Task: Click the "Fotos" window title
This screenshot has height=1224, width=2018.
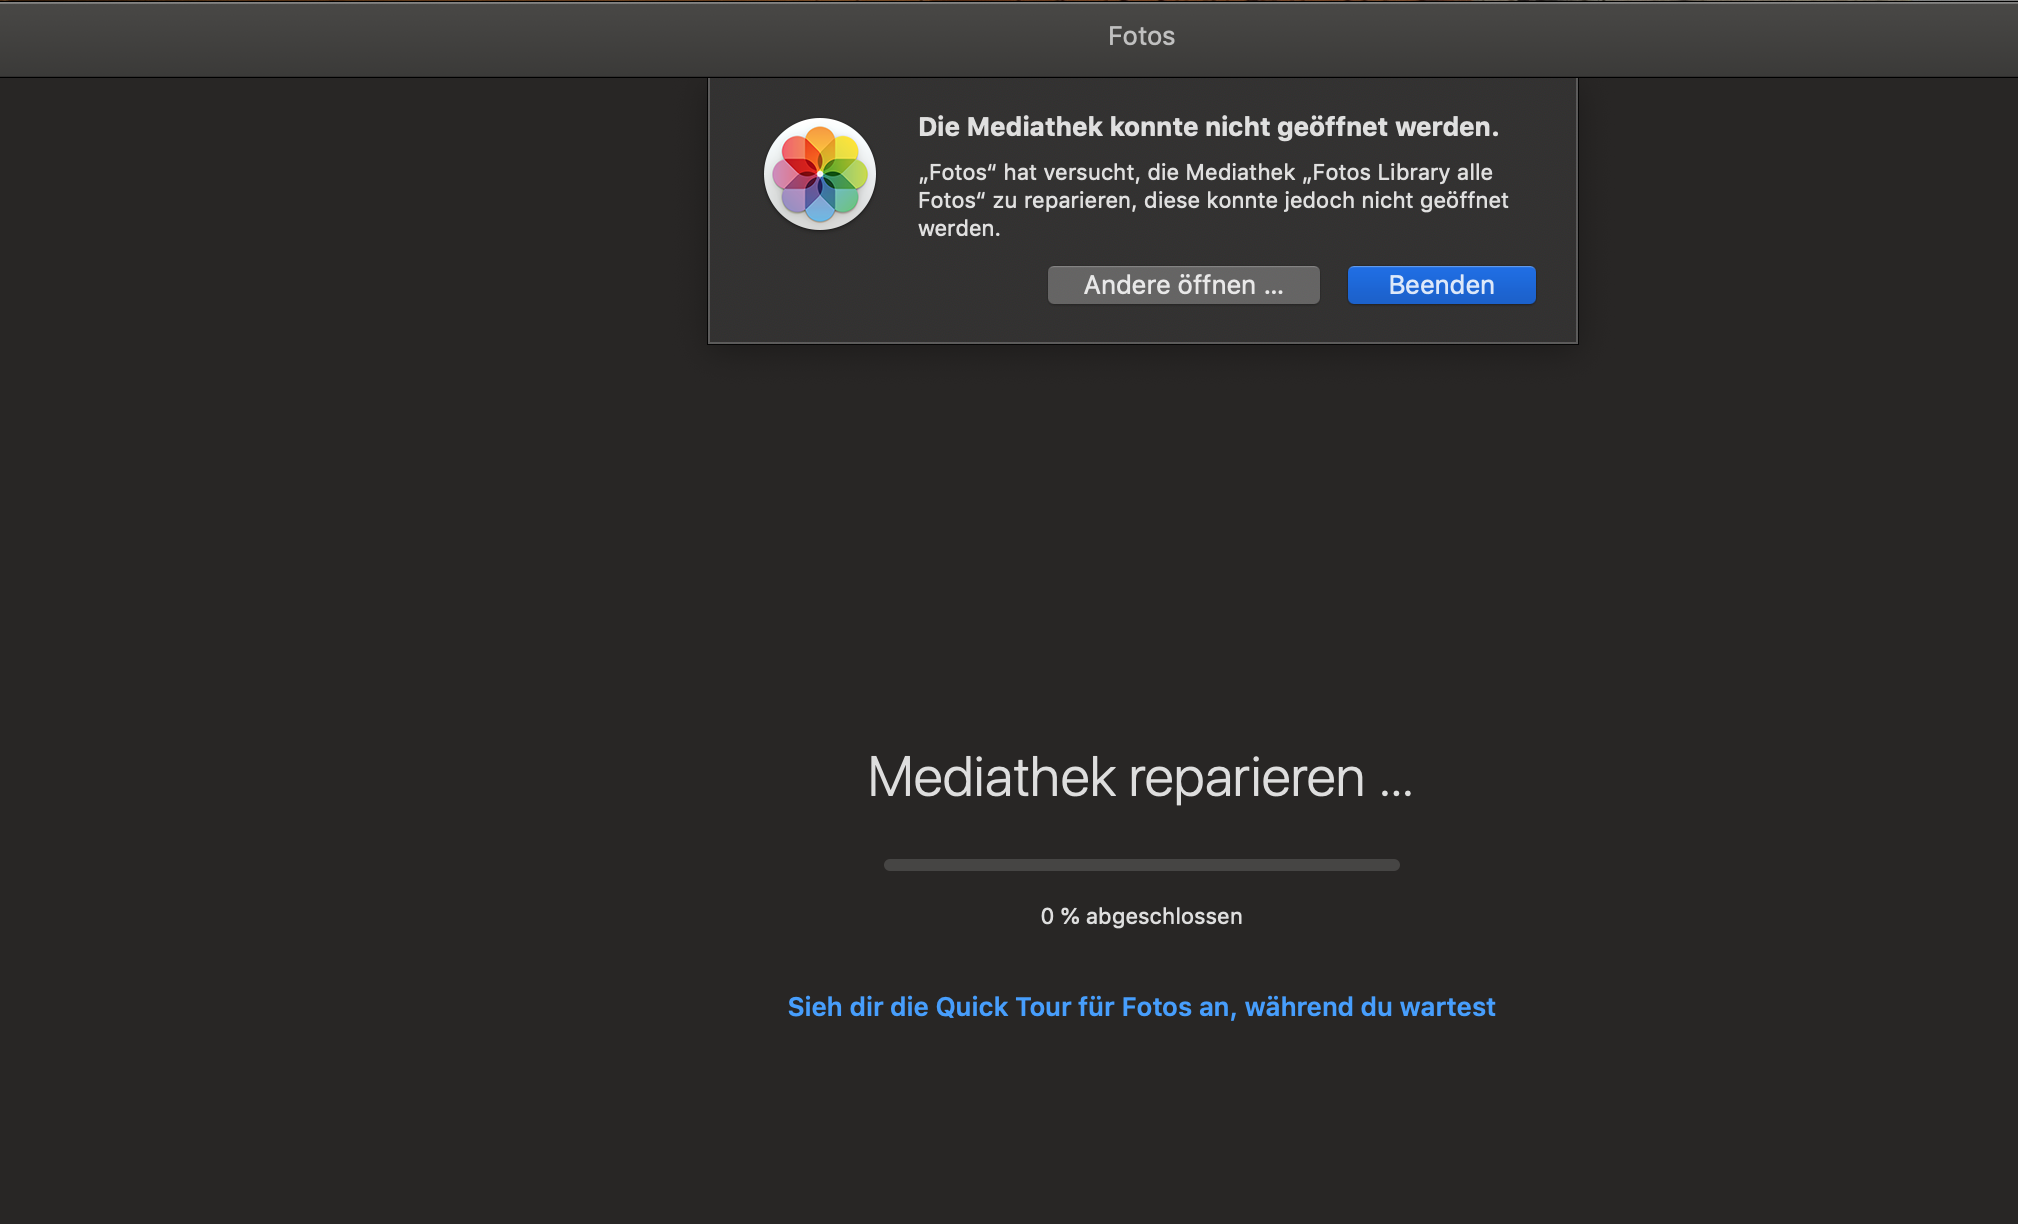Action: coord(1141,36)
